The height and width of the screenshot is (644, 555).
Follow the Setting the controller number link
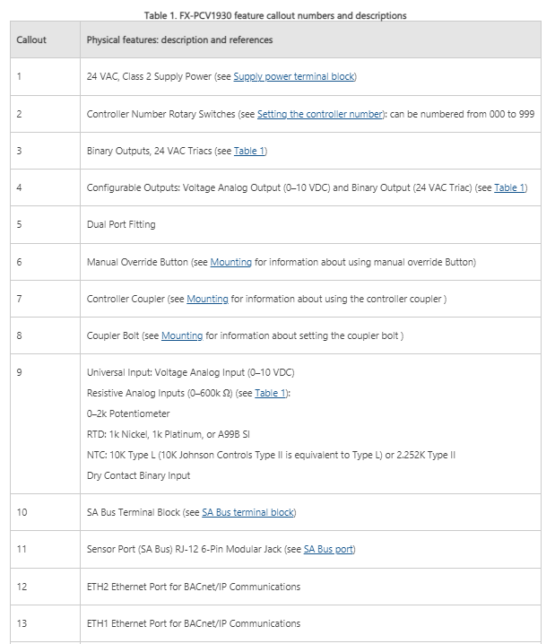coord(320,114)
